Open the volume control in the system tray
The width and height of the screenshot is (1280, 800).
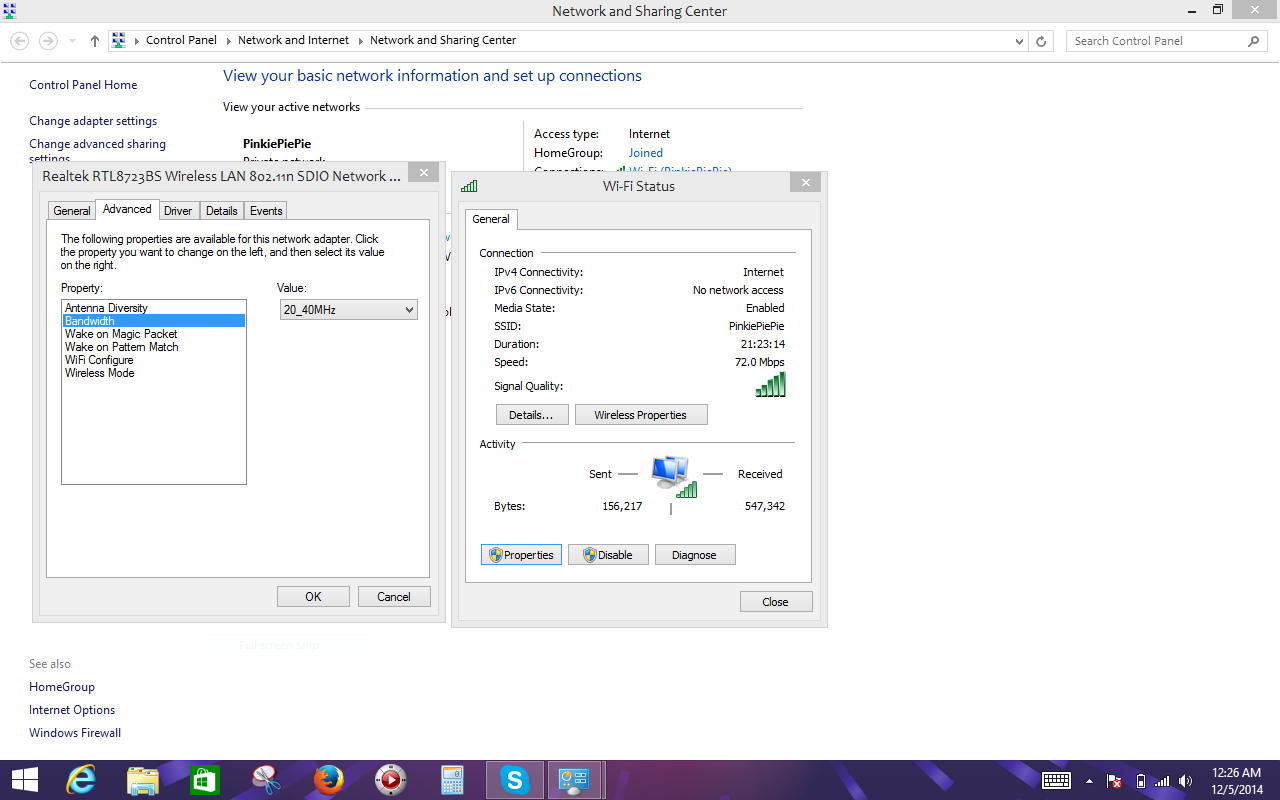pyautogui.click(x=1185, y=781)
